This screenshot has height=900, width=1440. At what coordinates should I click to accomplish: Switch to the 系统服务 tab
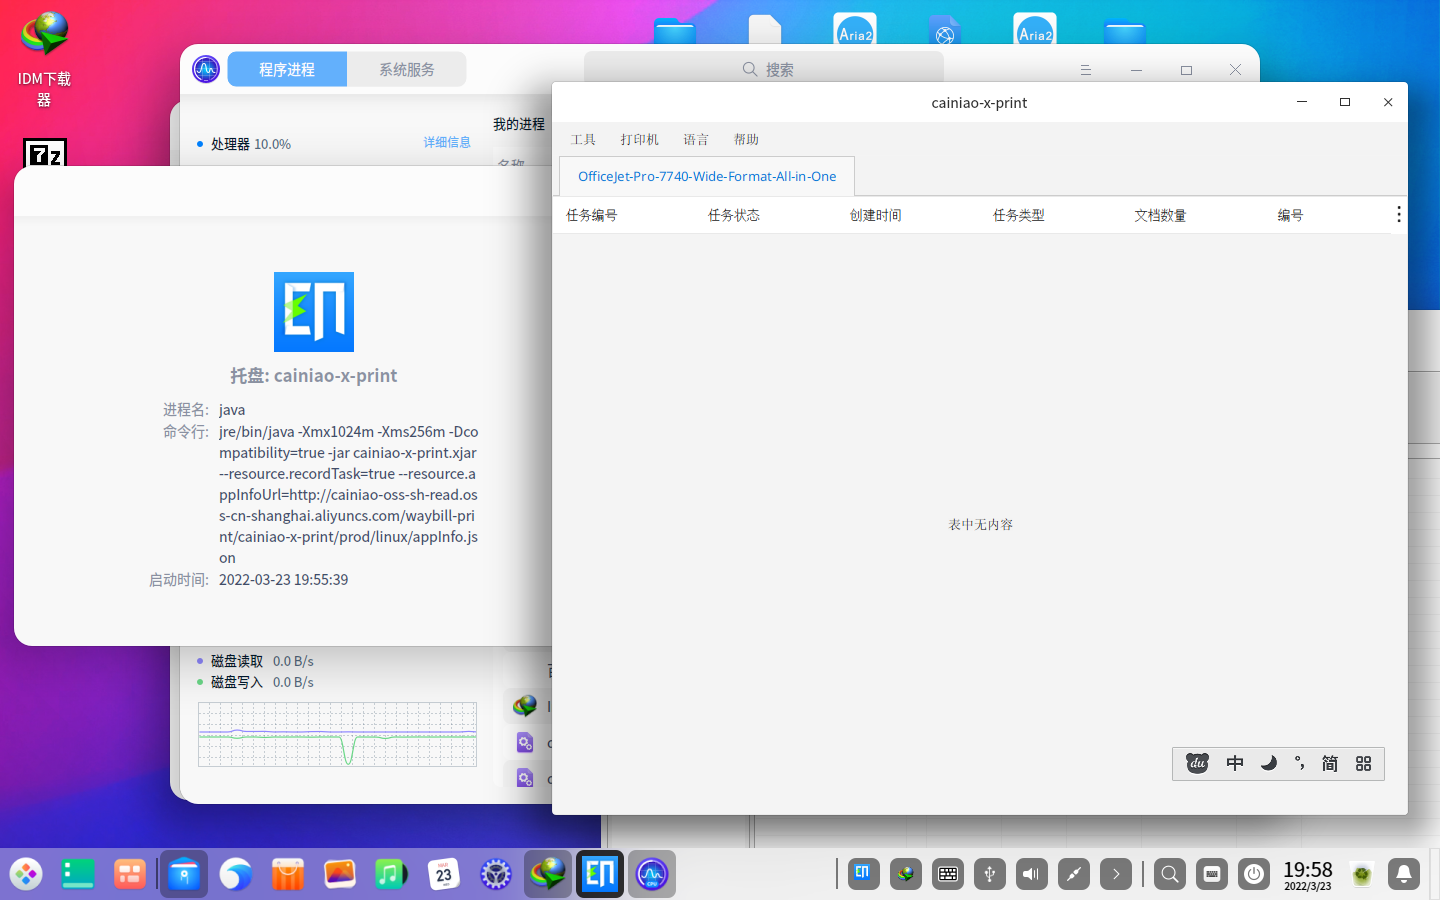point(406,70)
